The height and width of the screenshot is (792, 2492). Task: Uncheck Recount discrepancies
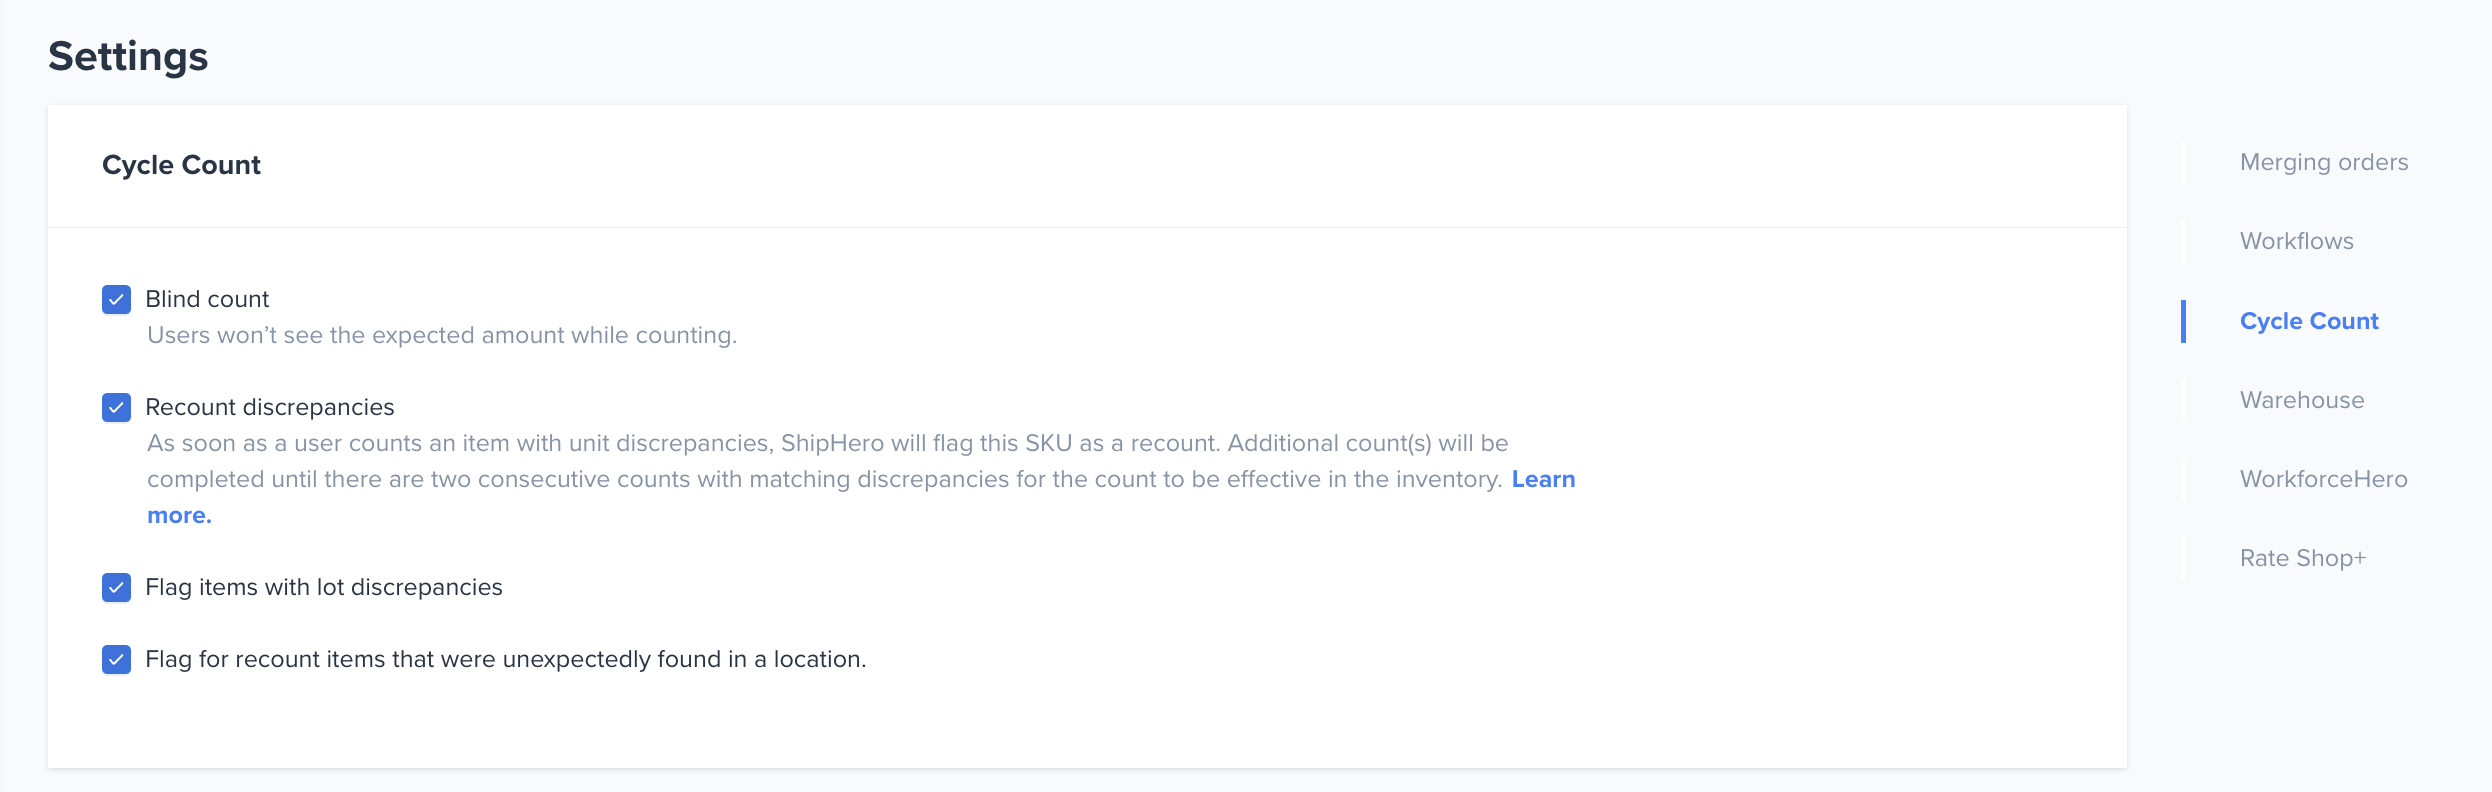116,407
